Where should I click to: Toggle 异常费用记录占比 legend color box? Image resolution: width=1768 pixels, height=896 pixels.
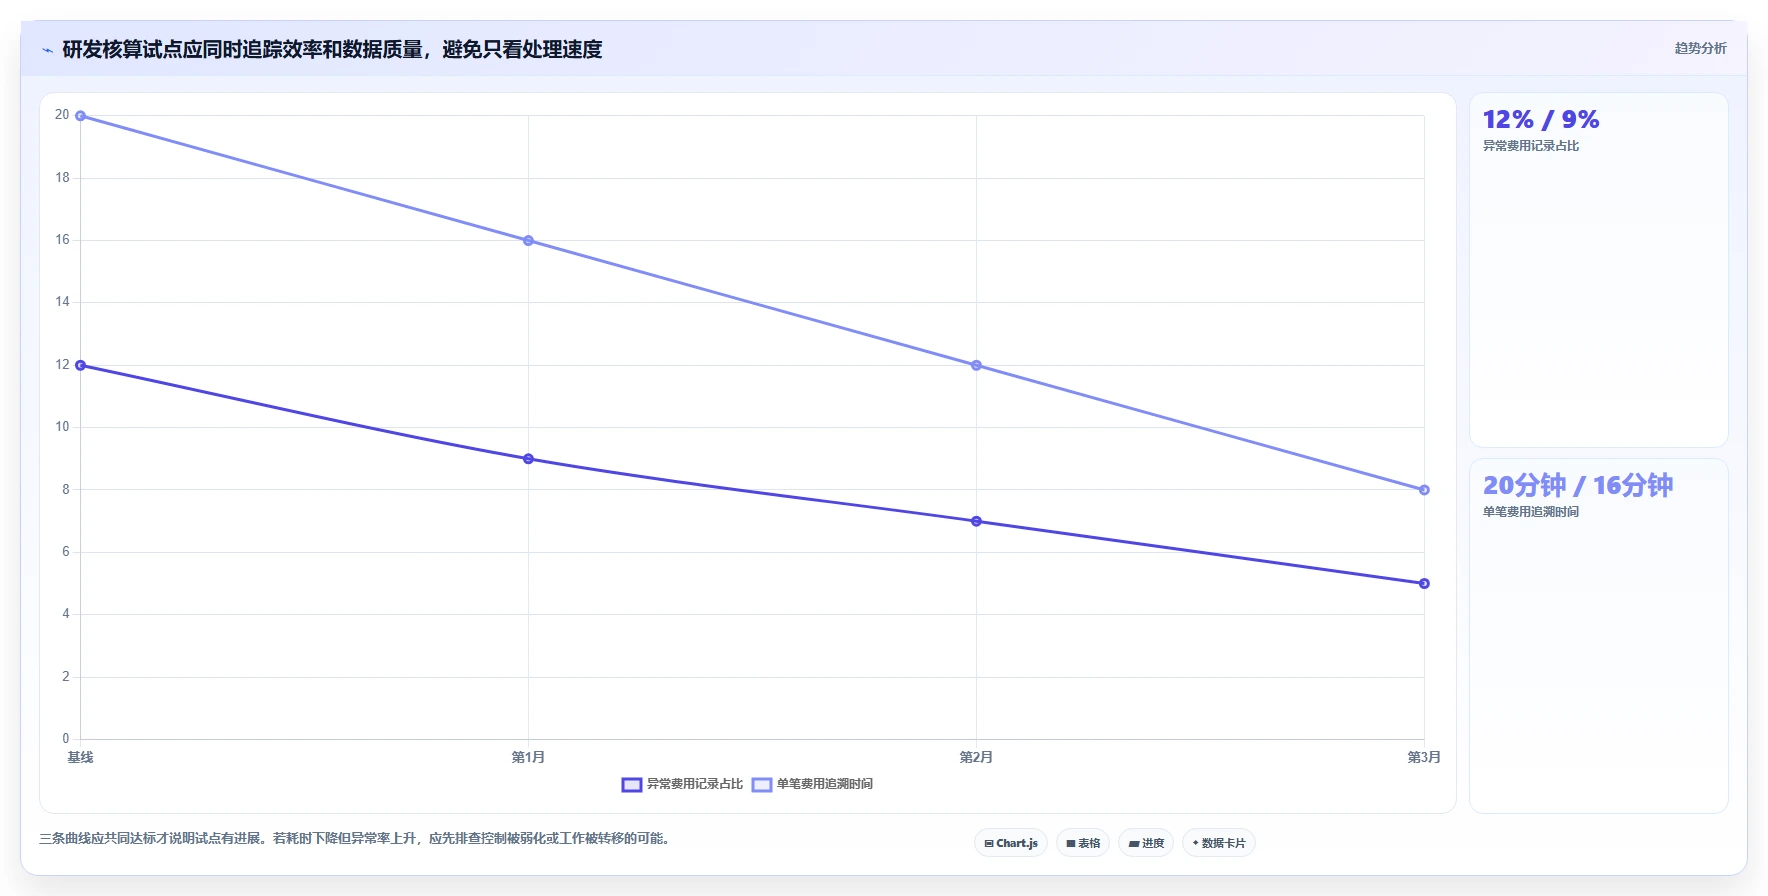coord(631,785)
